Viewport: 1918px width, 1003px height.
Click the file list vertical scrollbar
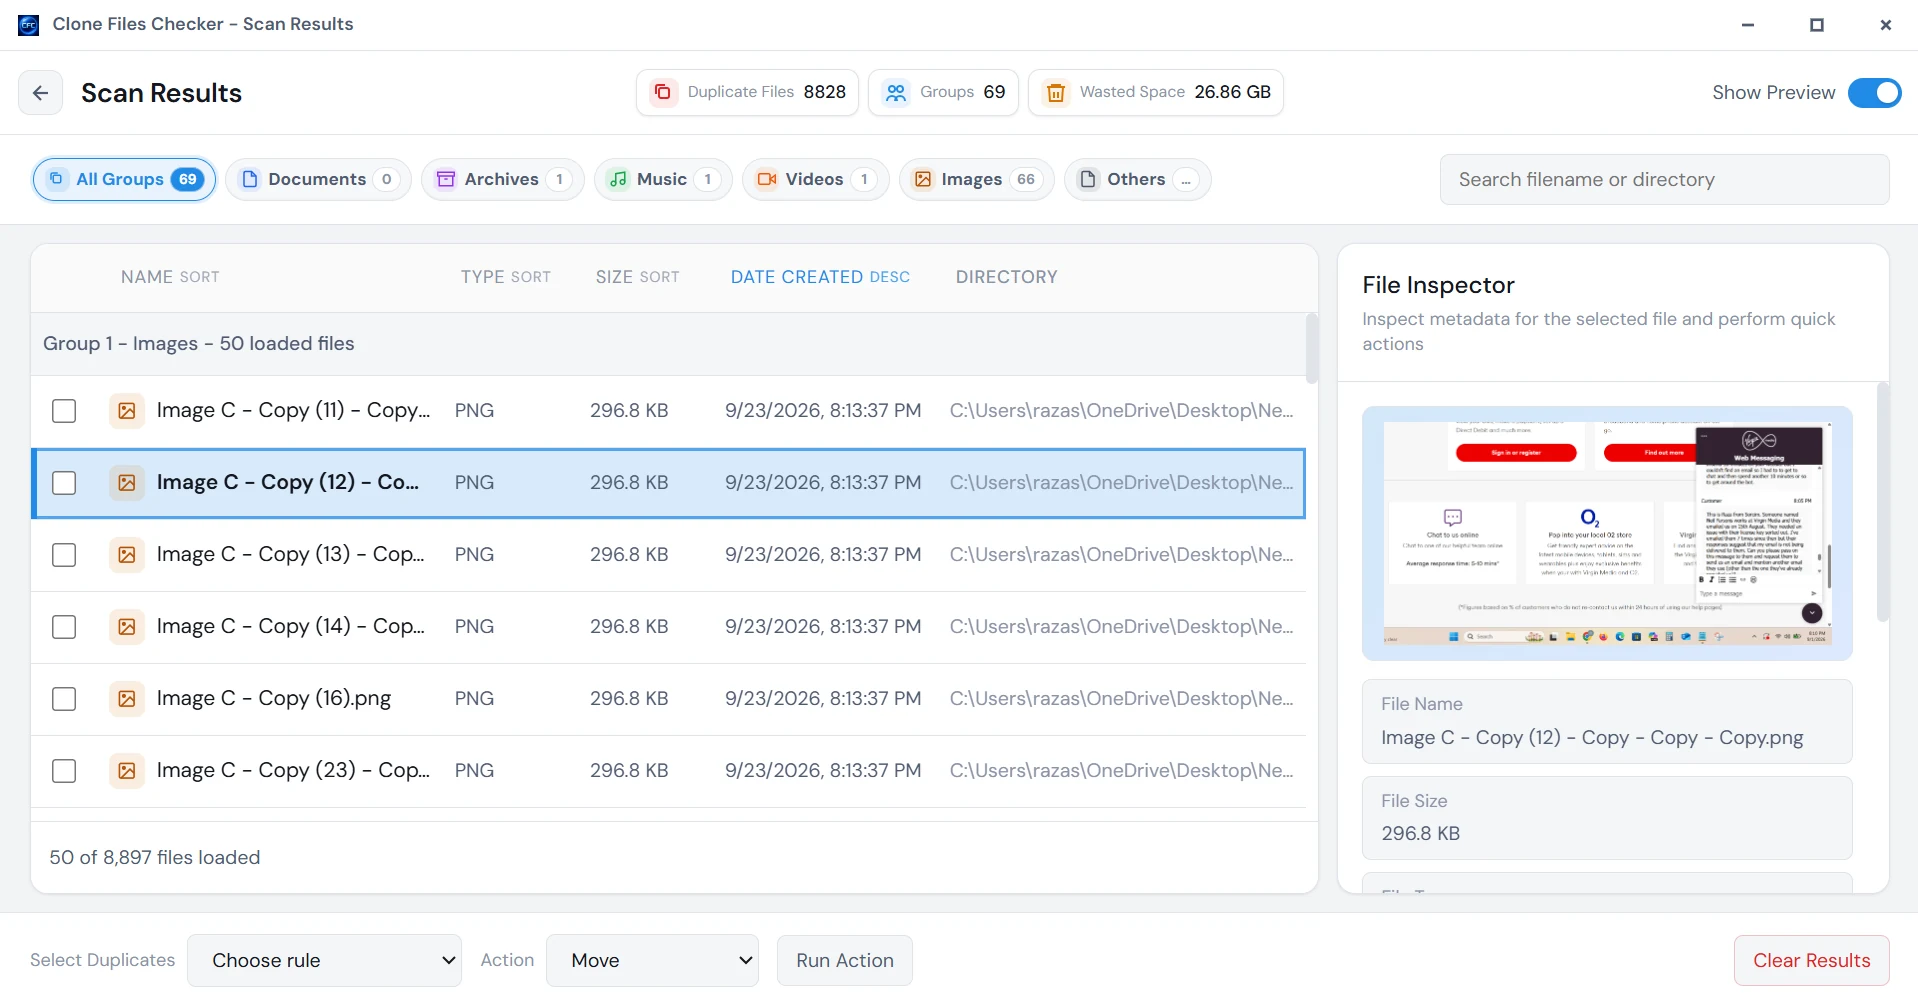[x=1312, y=349]
